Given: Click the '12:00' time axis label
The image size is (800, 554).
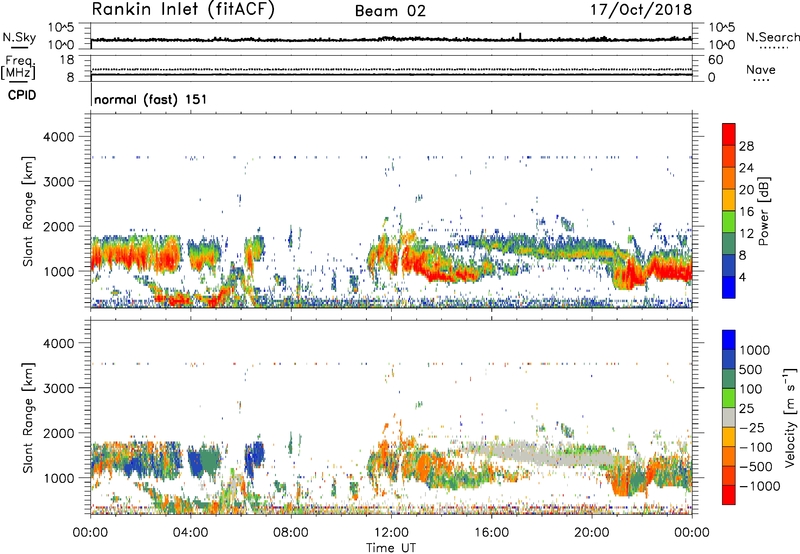Looking at the screenshot, I should [391, 533].
